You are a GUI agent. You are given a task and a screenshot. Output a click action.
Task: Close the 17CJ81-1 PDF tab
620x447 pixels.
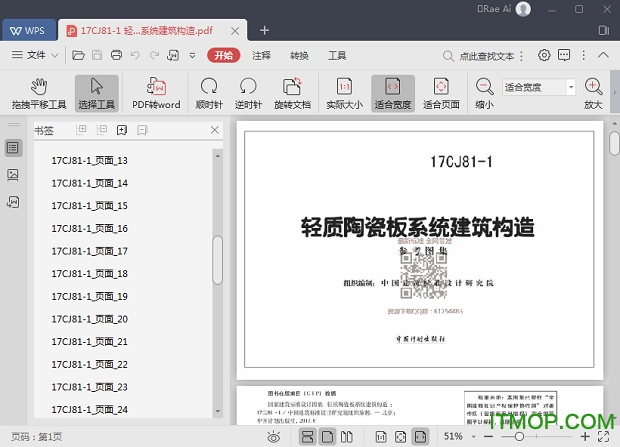pos(235,31)
